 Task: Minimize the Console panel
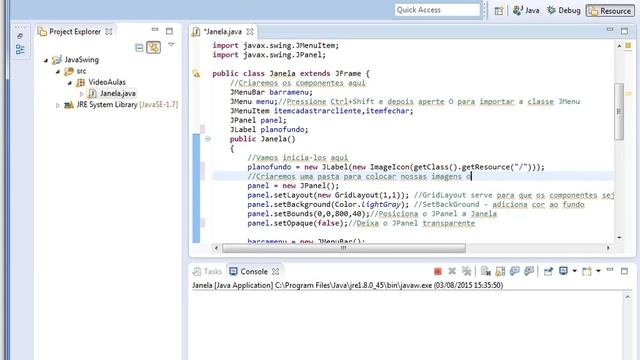[610, 270]
